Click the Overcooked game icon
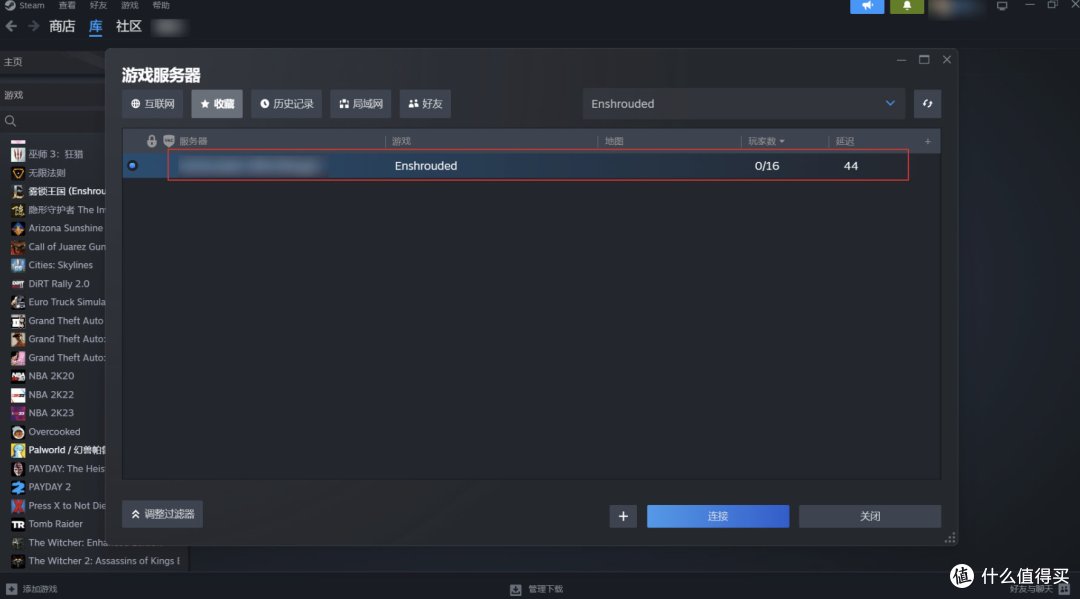This screenshot has height=599, width=1080. (x=18, y=432)
